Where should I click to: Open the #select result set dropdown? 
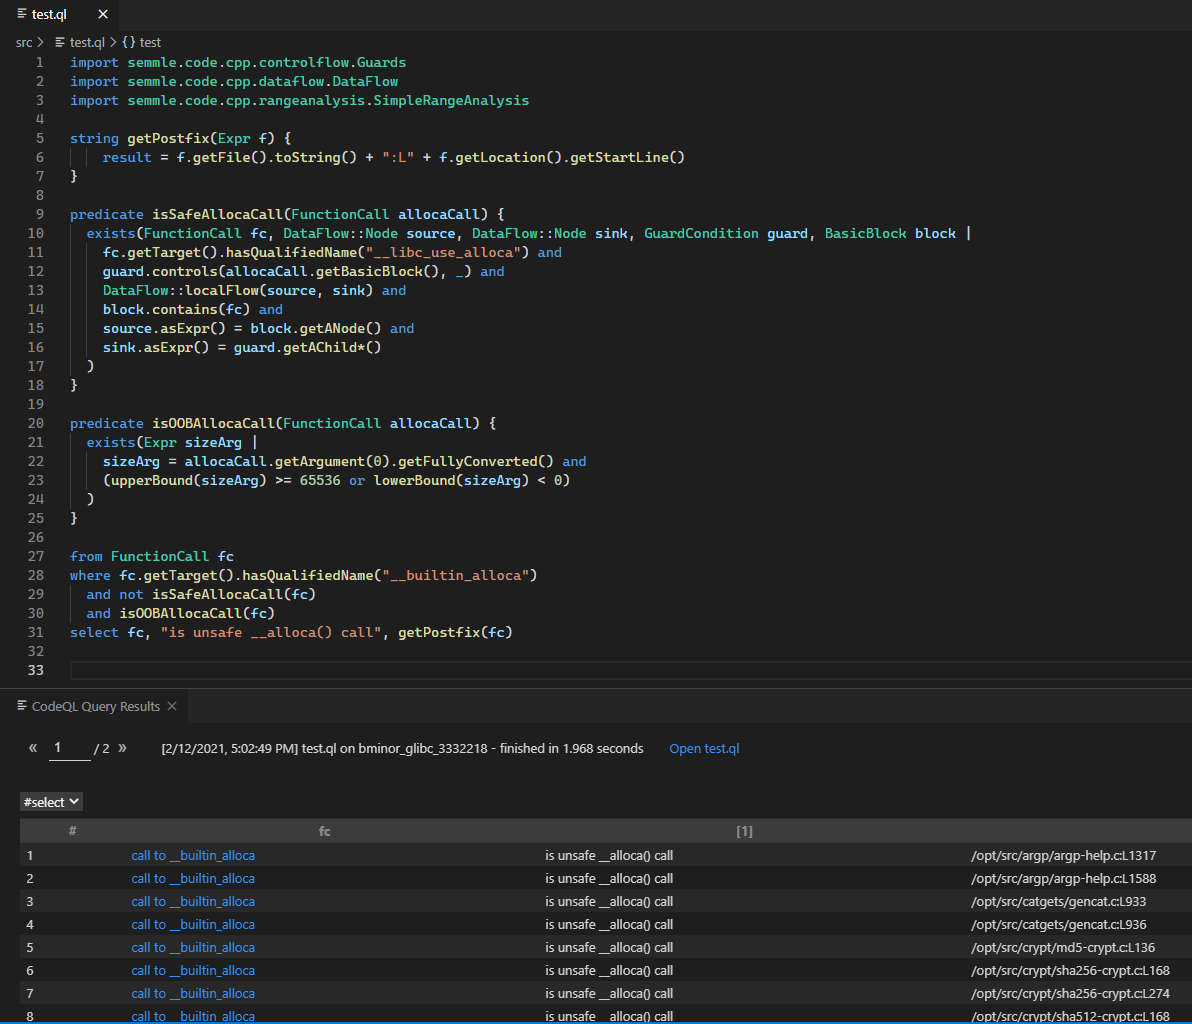point(51,802)
